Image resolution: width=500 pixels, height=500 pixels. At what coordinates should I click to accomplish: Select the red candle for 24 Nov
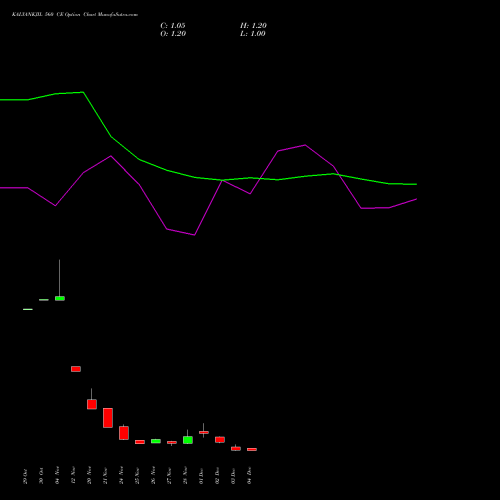pyautogui.click(x=124, y=433)
